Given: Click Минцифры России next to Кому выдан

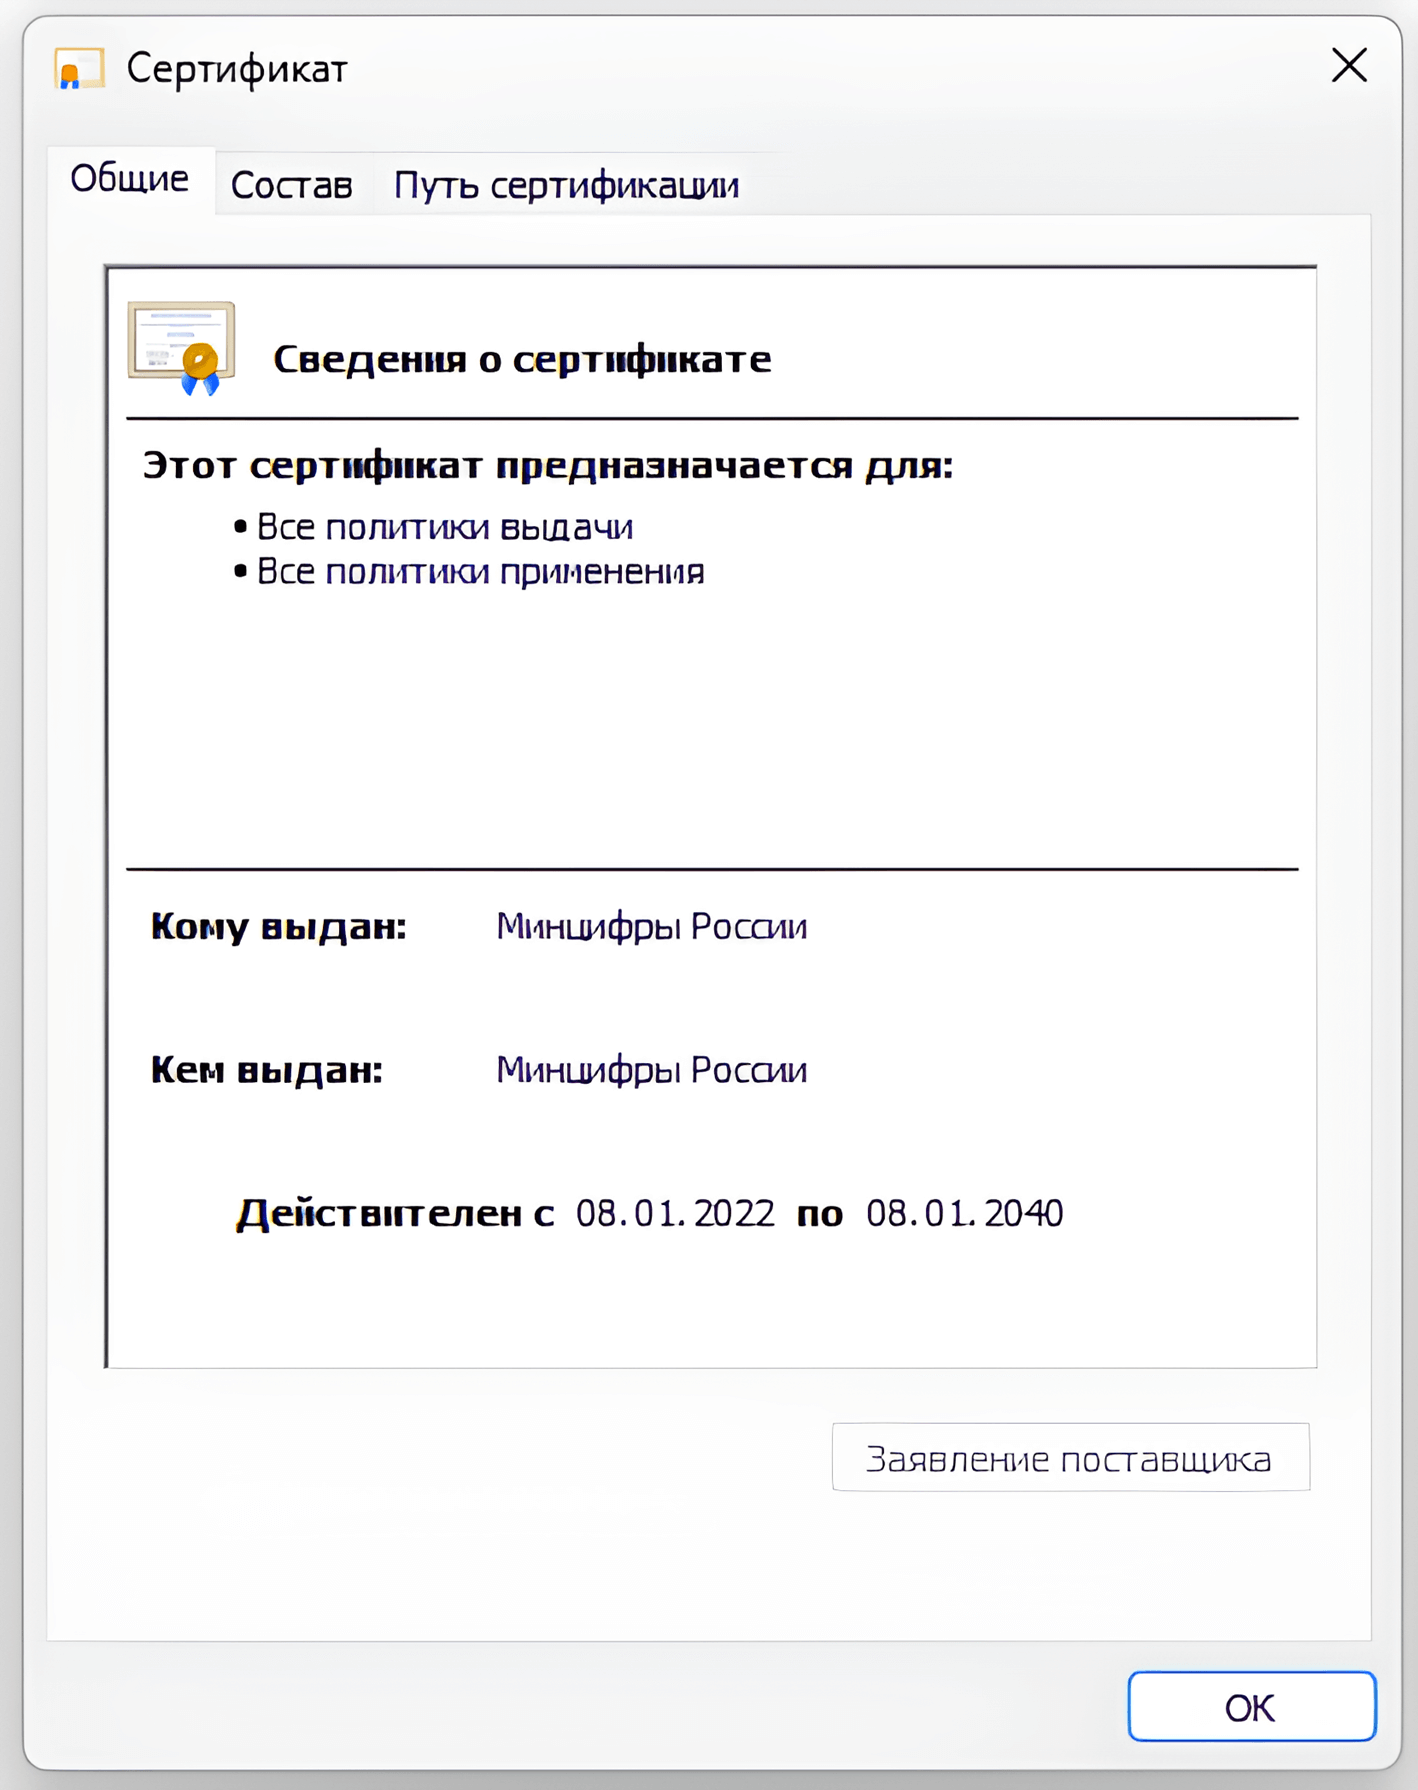Looking at the screenshot, I should (651, 927).
